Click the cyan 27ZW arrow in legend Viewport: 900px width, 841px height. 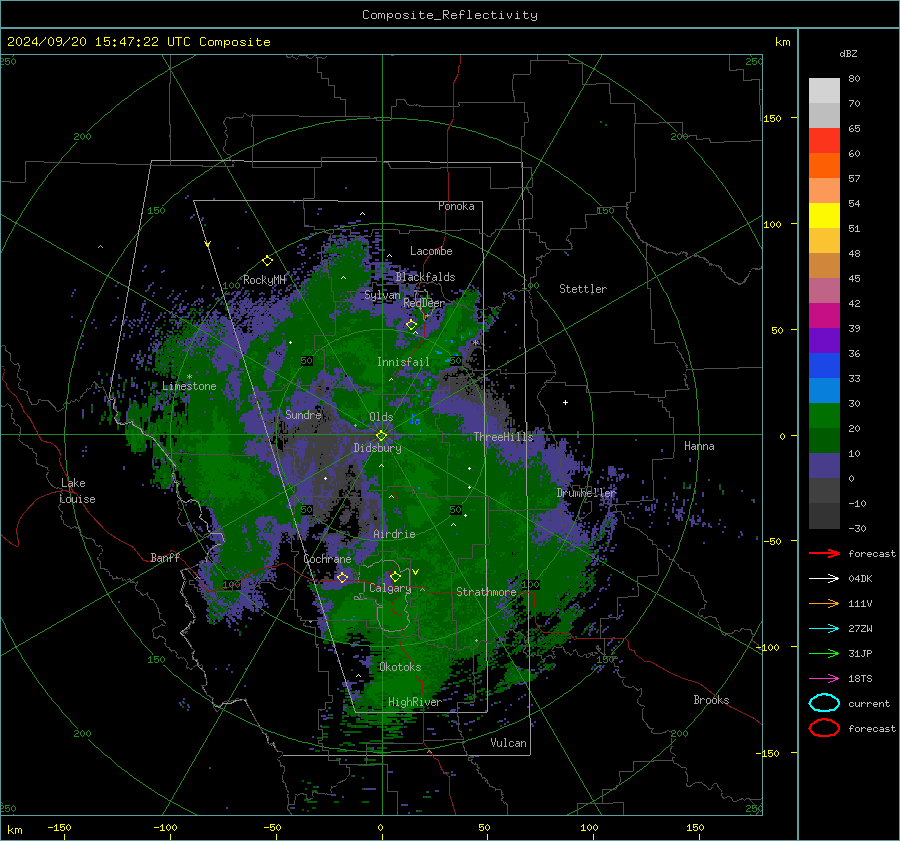click(824, 629)
